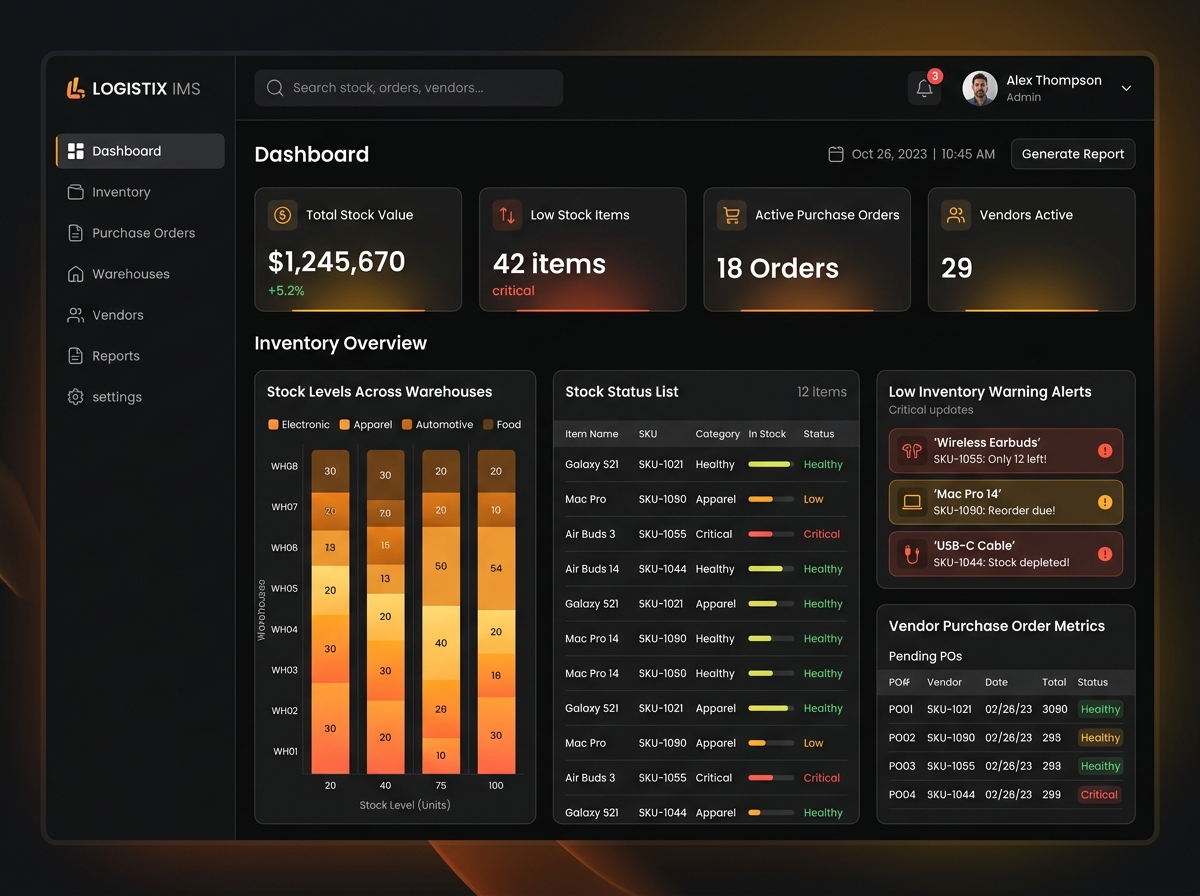This screenshot has height=896, width=1200.
Task: Open the 'SKU-1090: Reorder due!' alert text
Action: point(994,511)
